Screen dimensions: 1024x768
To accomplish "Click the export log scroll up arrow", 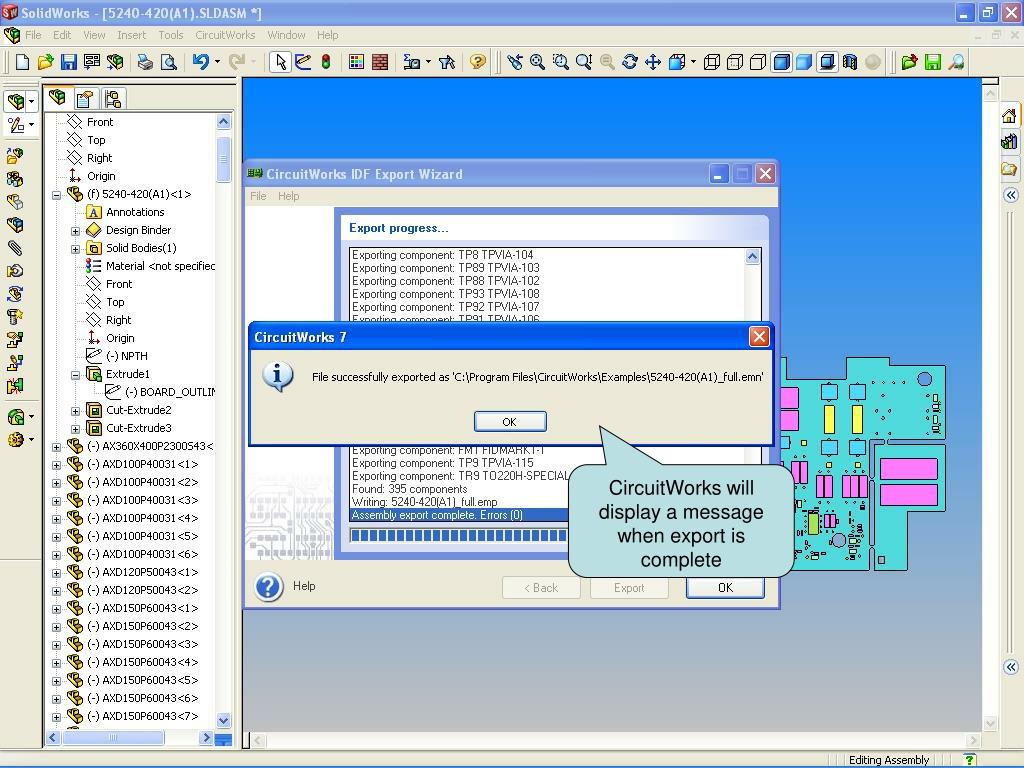I will point(752,257).
